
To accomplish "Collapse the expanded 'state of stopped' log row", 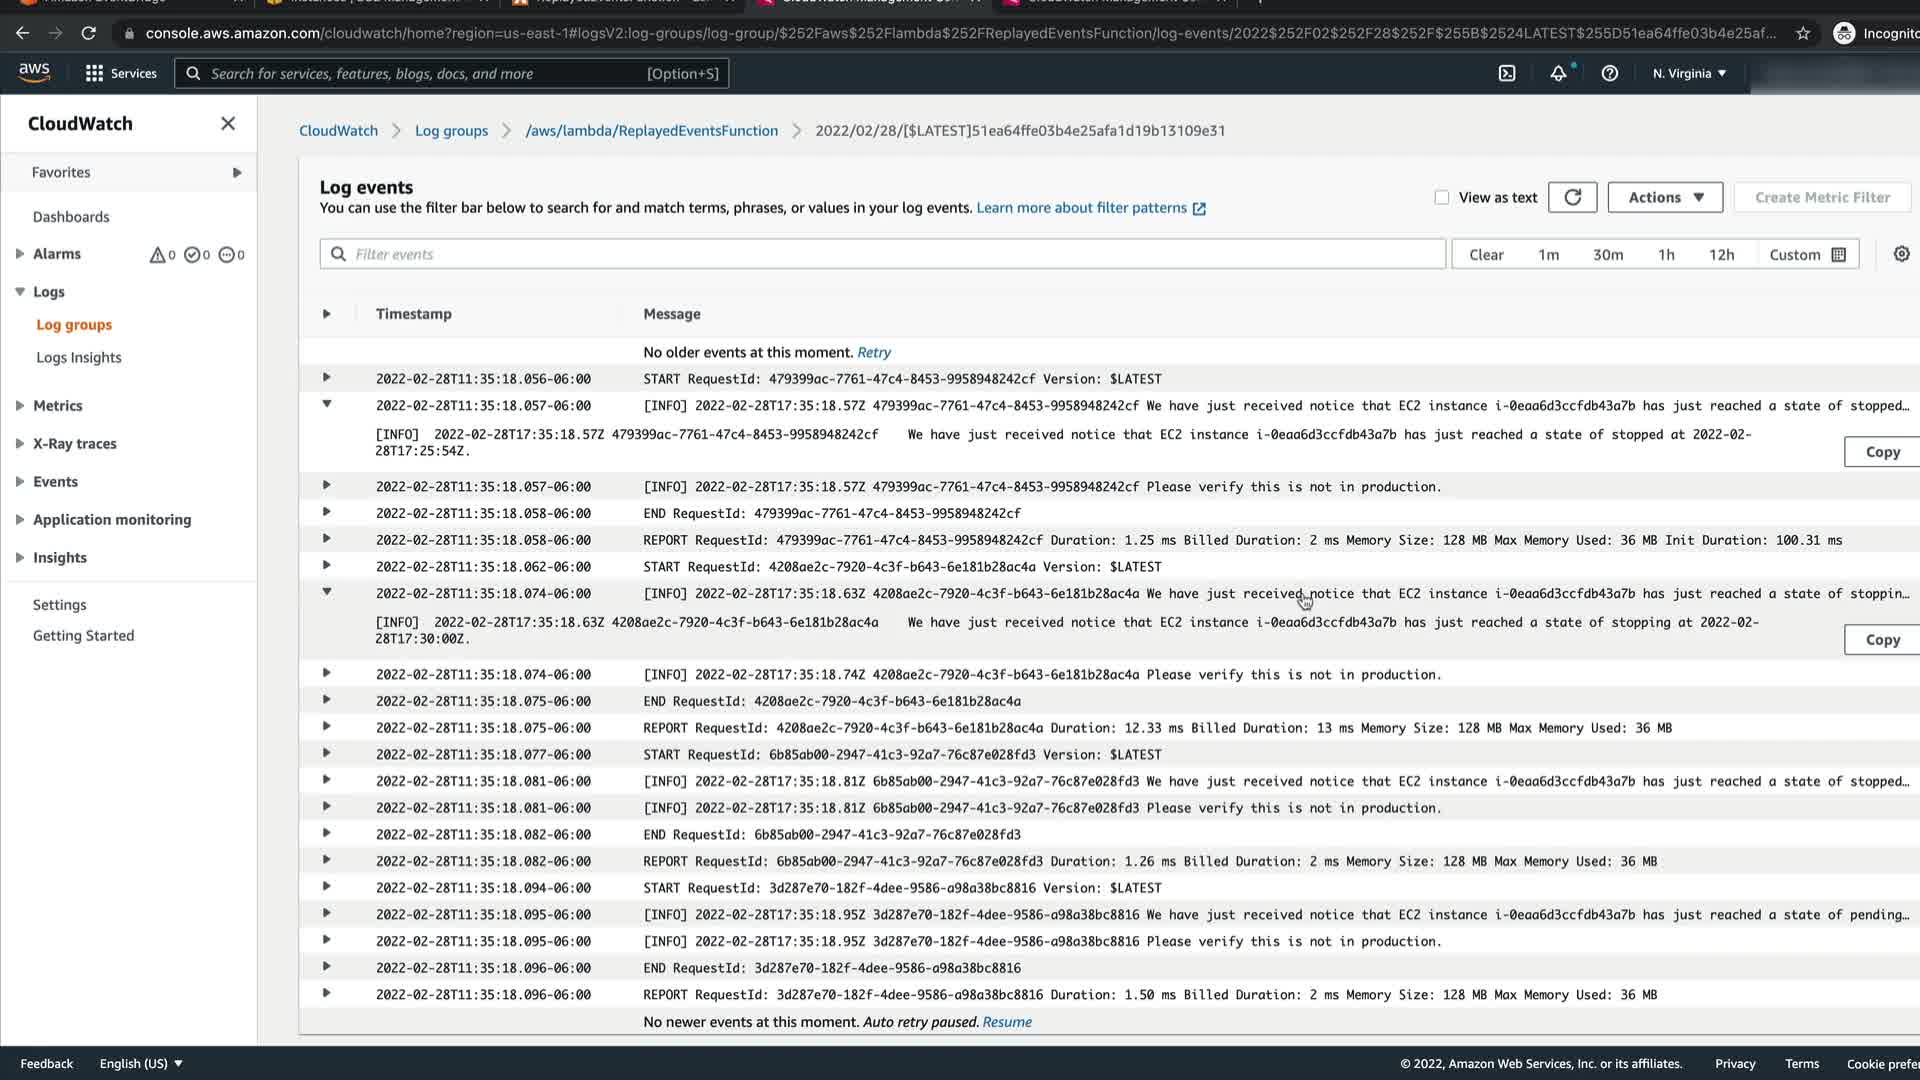I will 326,404.
